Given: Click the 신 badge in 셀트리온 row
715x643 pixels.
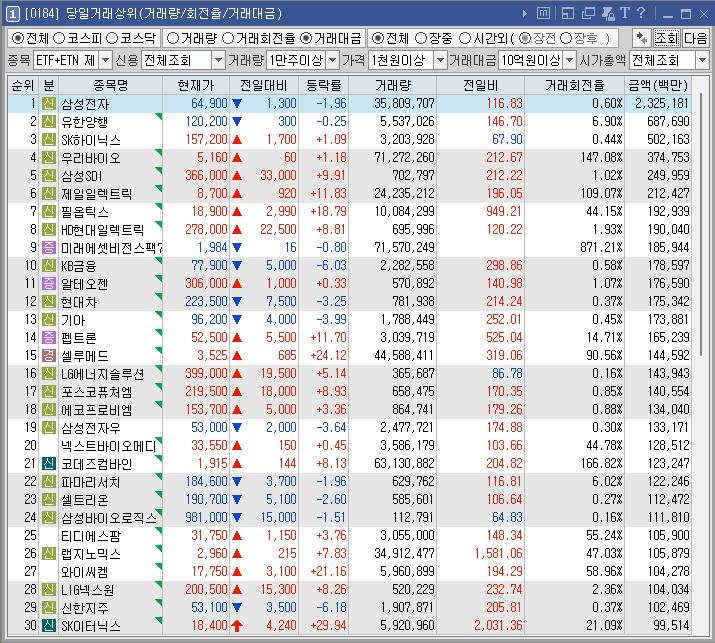Looking at the screenshot, I should coord(49,500).
